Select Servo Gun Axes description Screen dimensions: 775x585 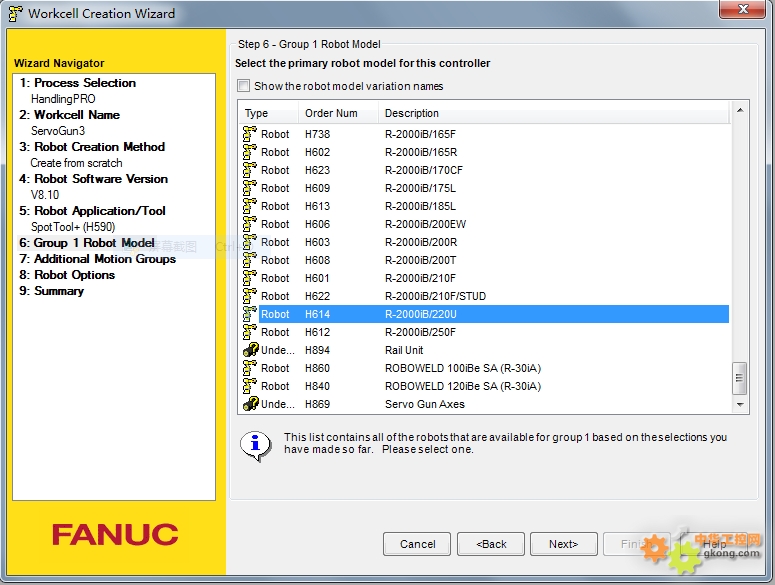(425, 404)
